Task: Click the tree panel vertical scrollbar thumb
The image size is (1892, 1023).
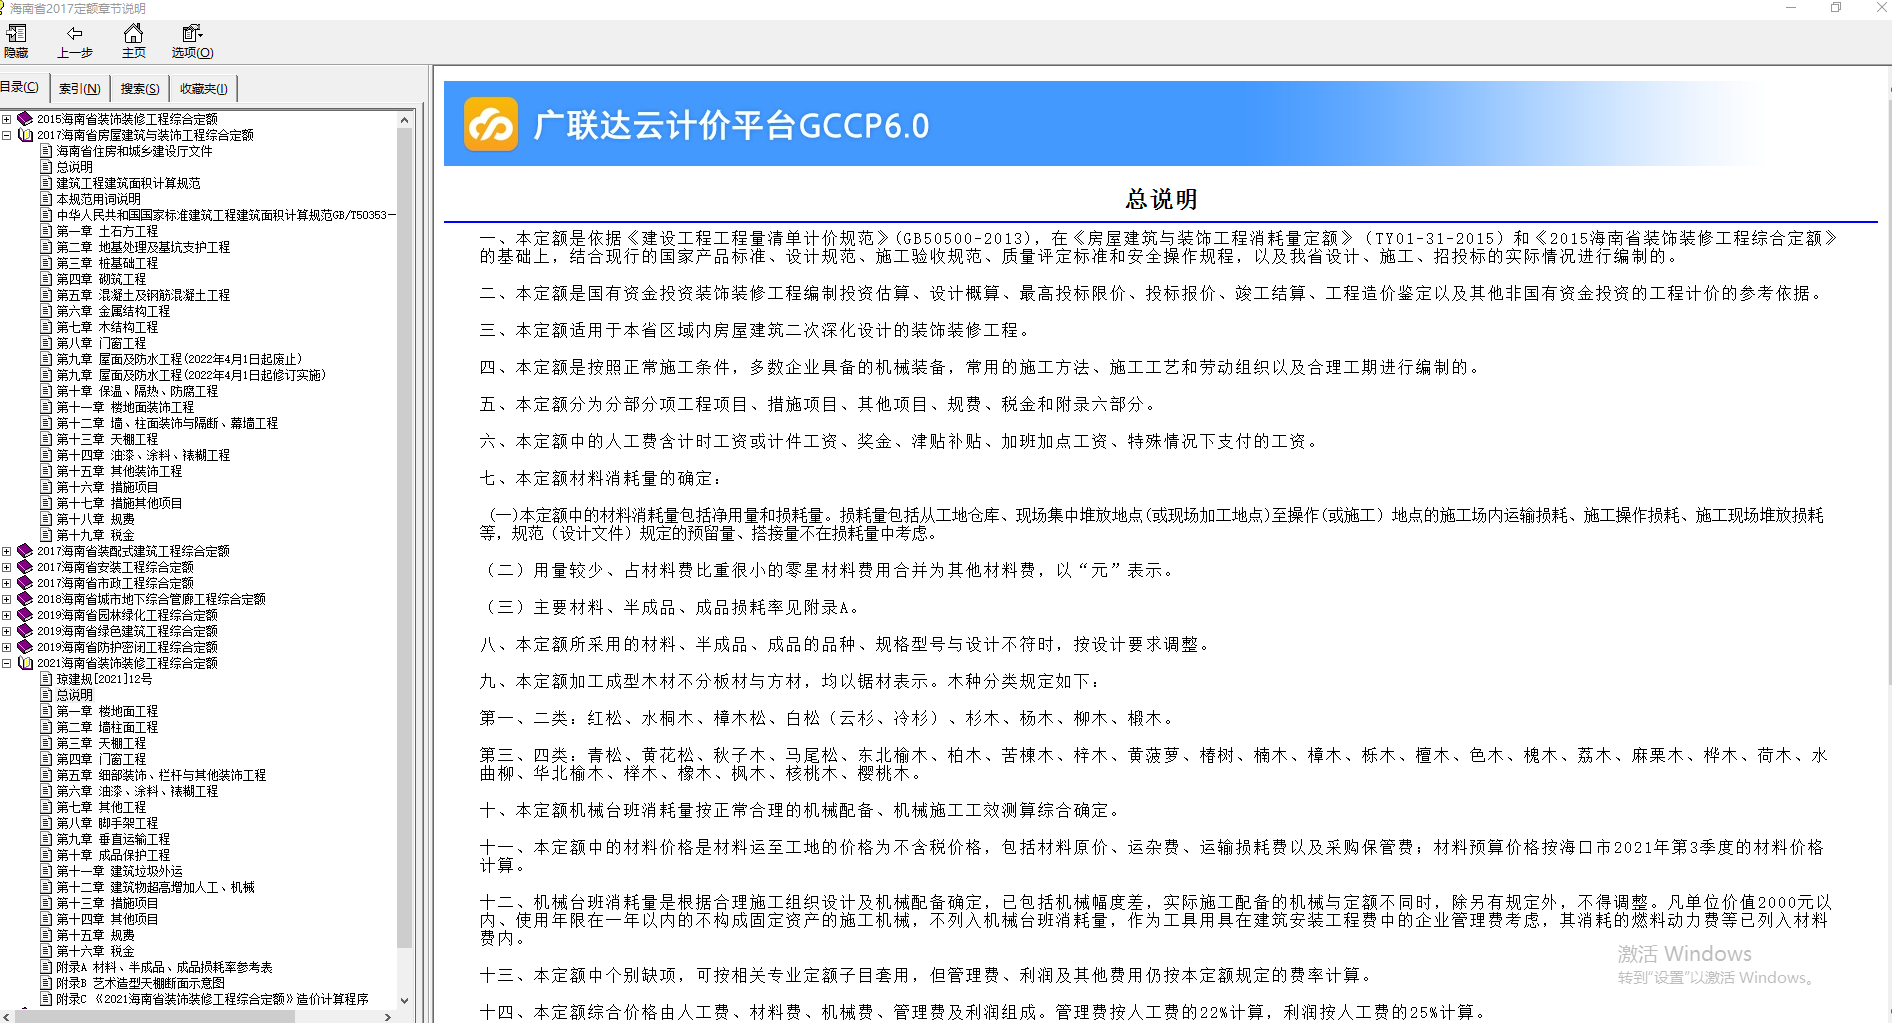Action: click(404, 538)
